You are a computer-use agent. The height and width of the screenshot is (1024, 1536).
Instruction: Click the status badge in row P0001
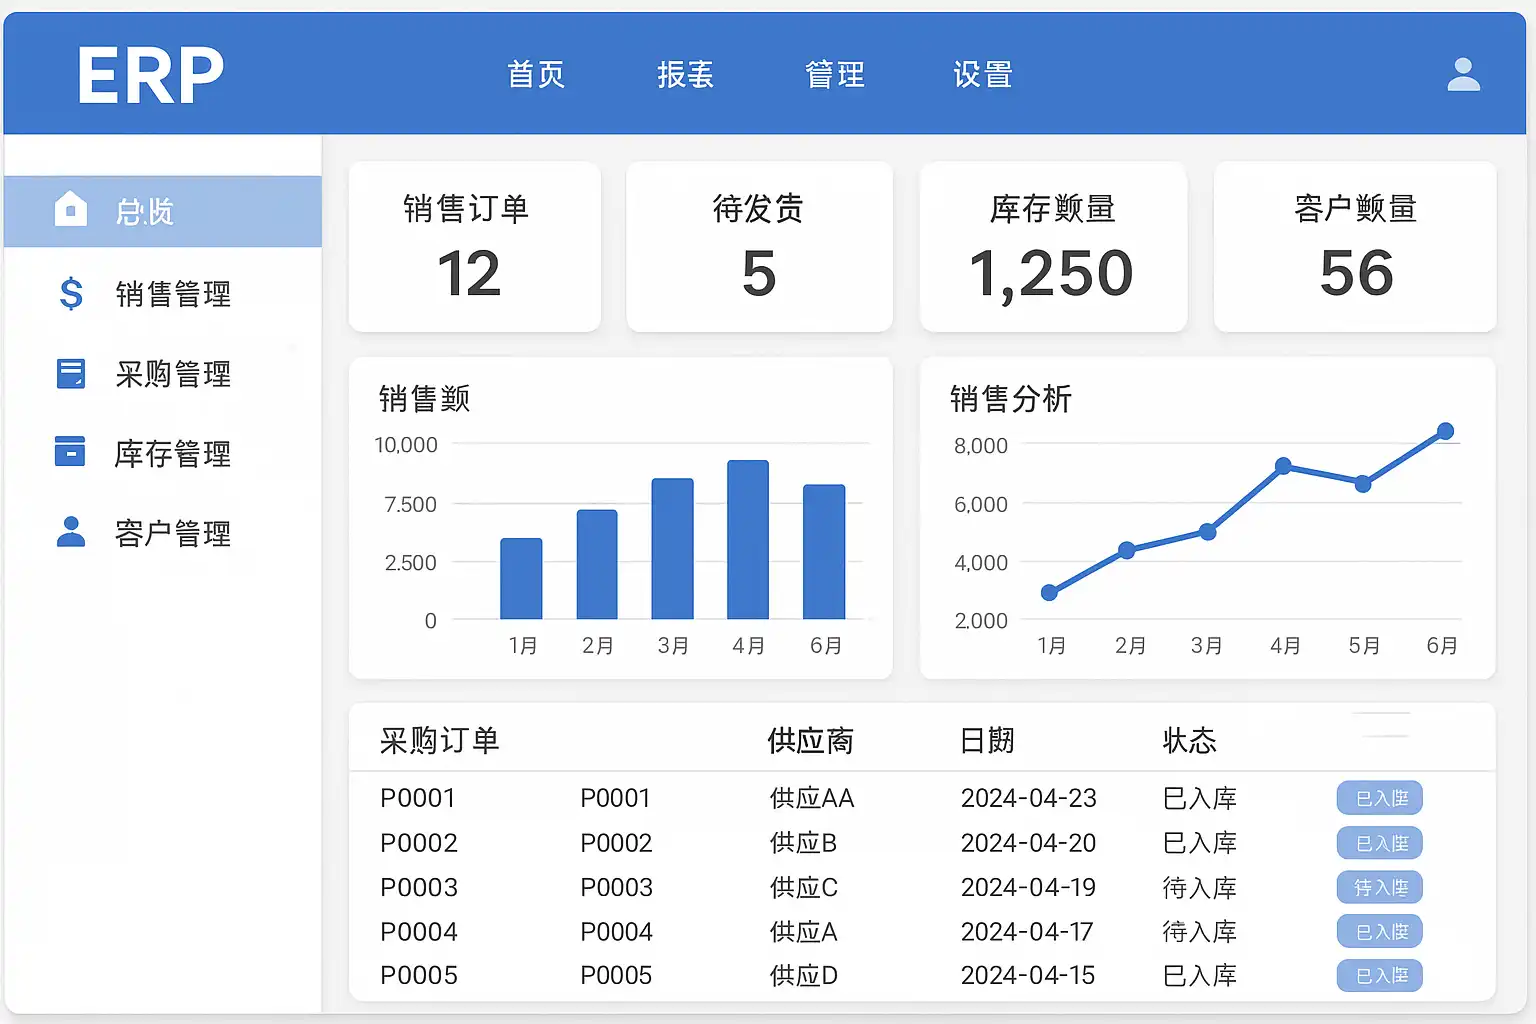[x=1380, y=798]
